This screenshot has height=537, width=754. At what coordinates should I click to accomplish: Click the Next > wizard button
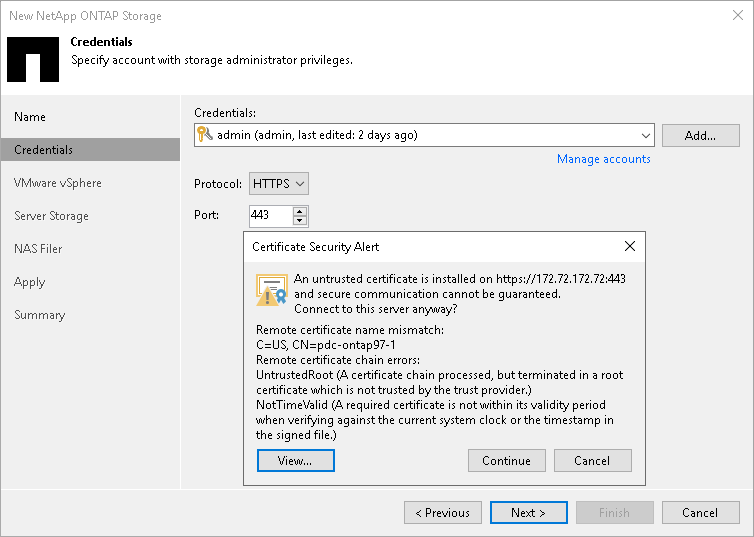(528, 512)
